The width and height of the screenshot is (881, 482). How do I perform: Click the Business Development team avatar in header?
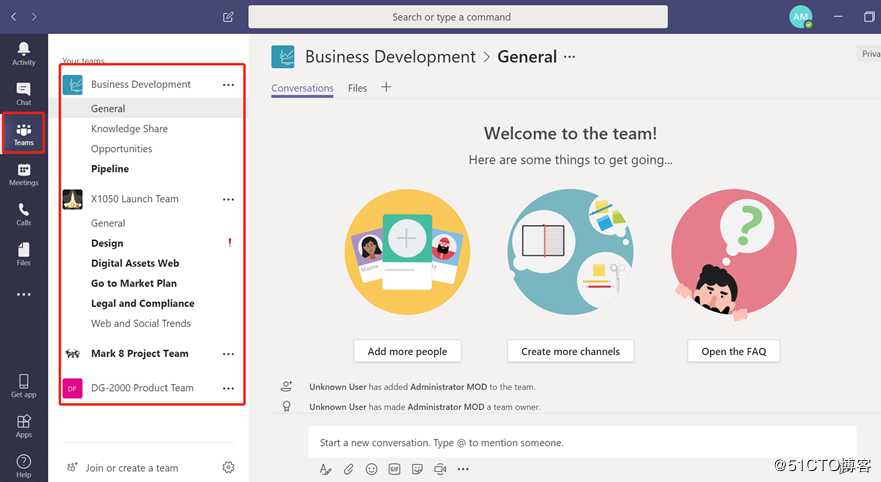point(283,57)
